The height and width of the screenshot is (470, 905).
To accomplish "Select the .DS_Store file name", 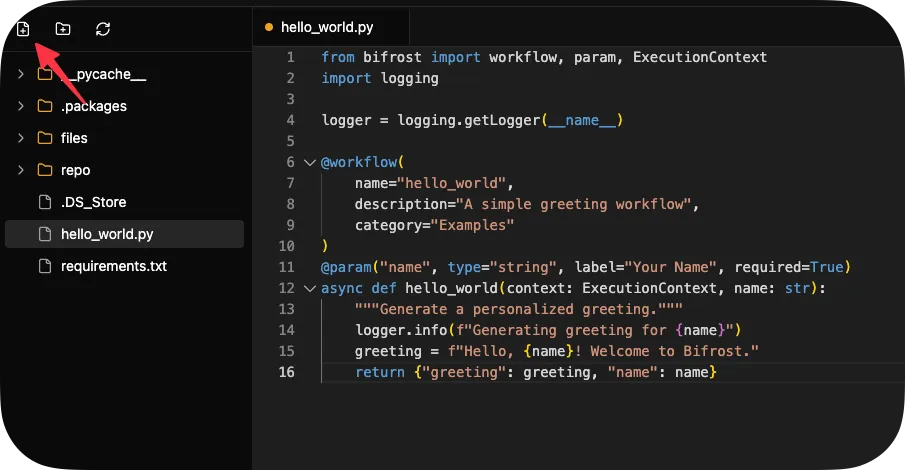I will 93,202.
